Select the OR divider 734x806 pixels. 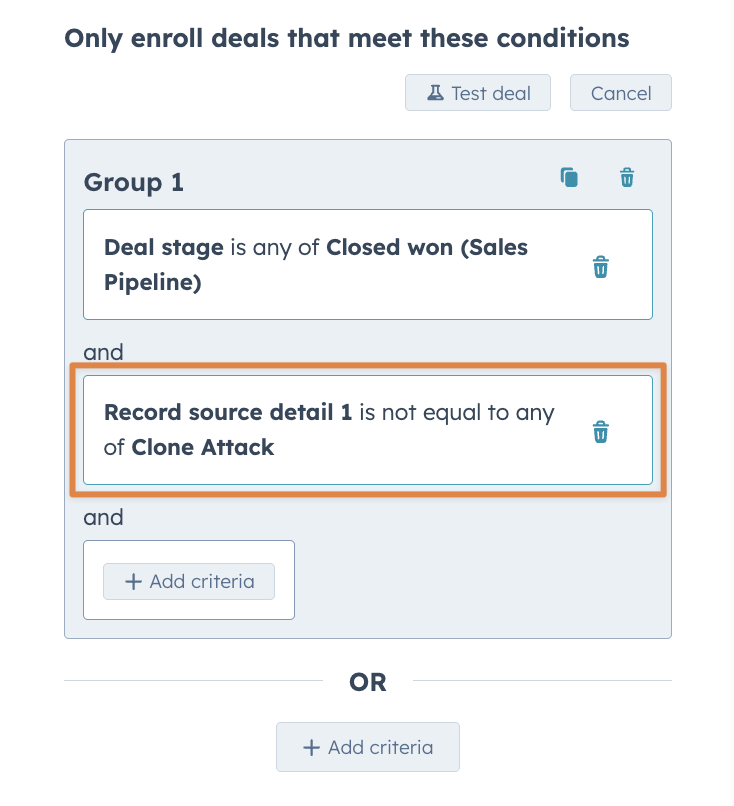tap(367, 681)
